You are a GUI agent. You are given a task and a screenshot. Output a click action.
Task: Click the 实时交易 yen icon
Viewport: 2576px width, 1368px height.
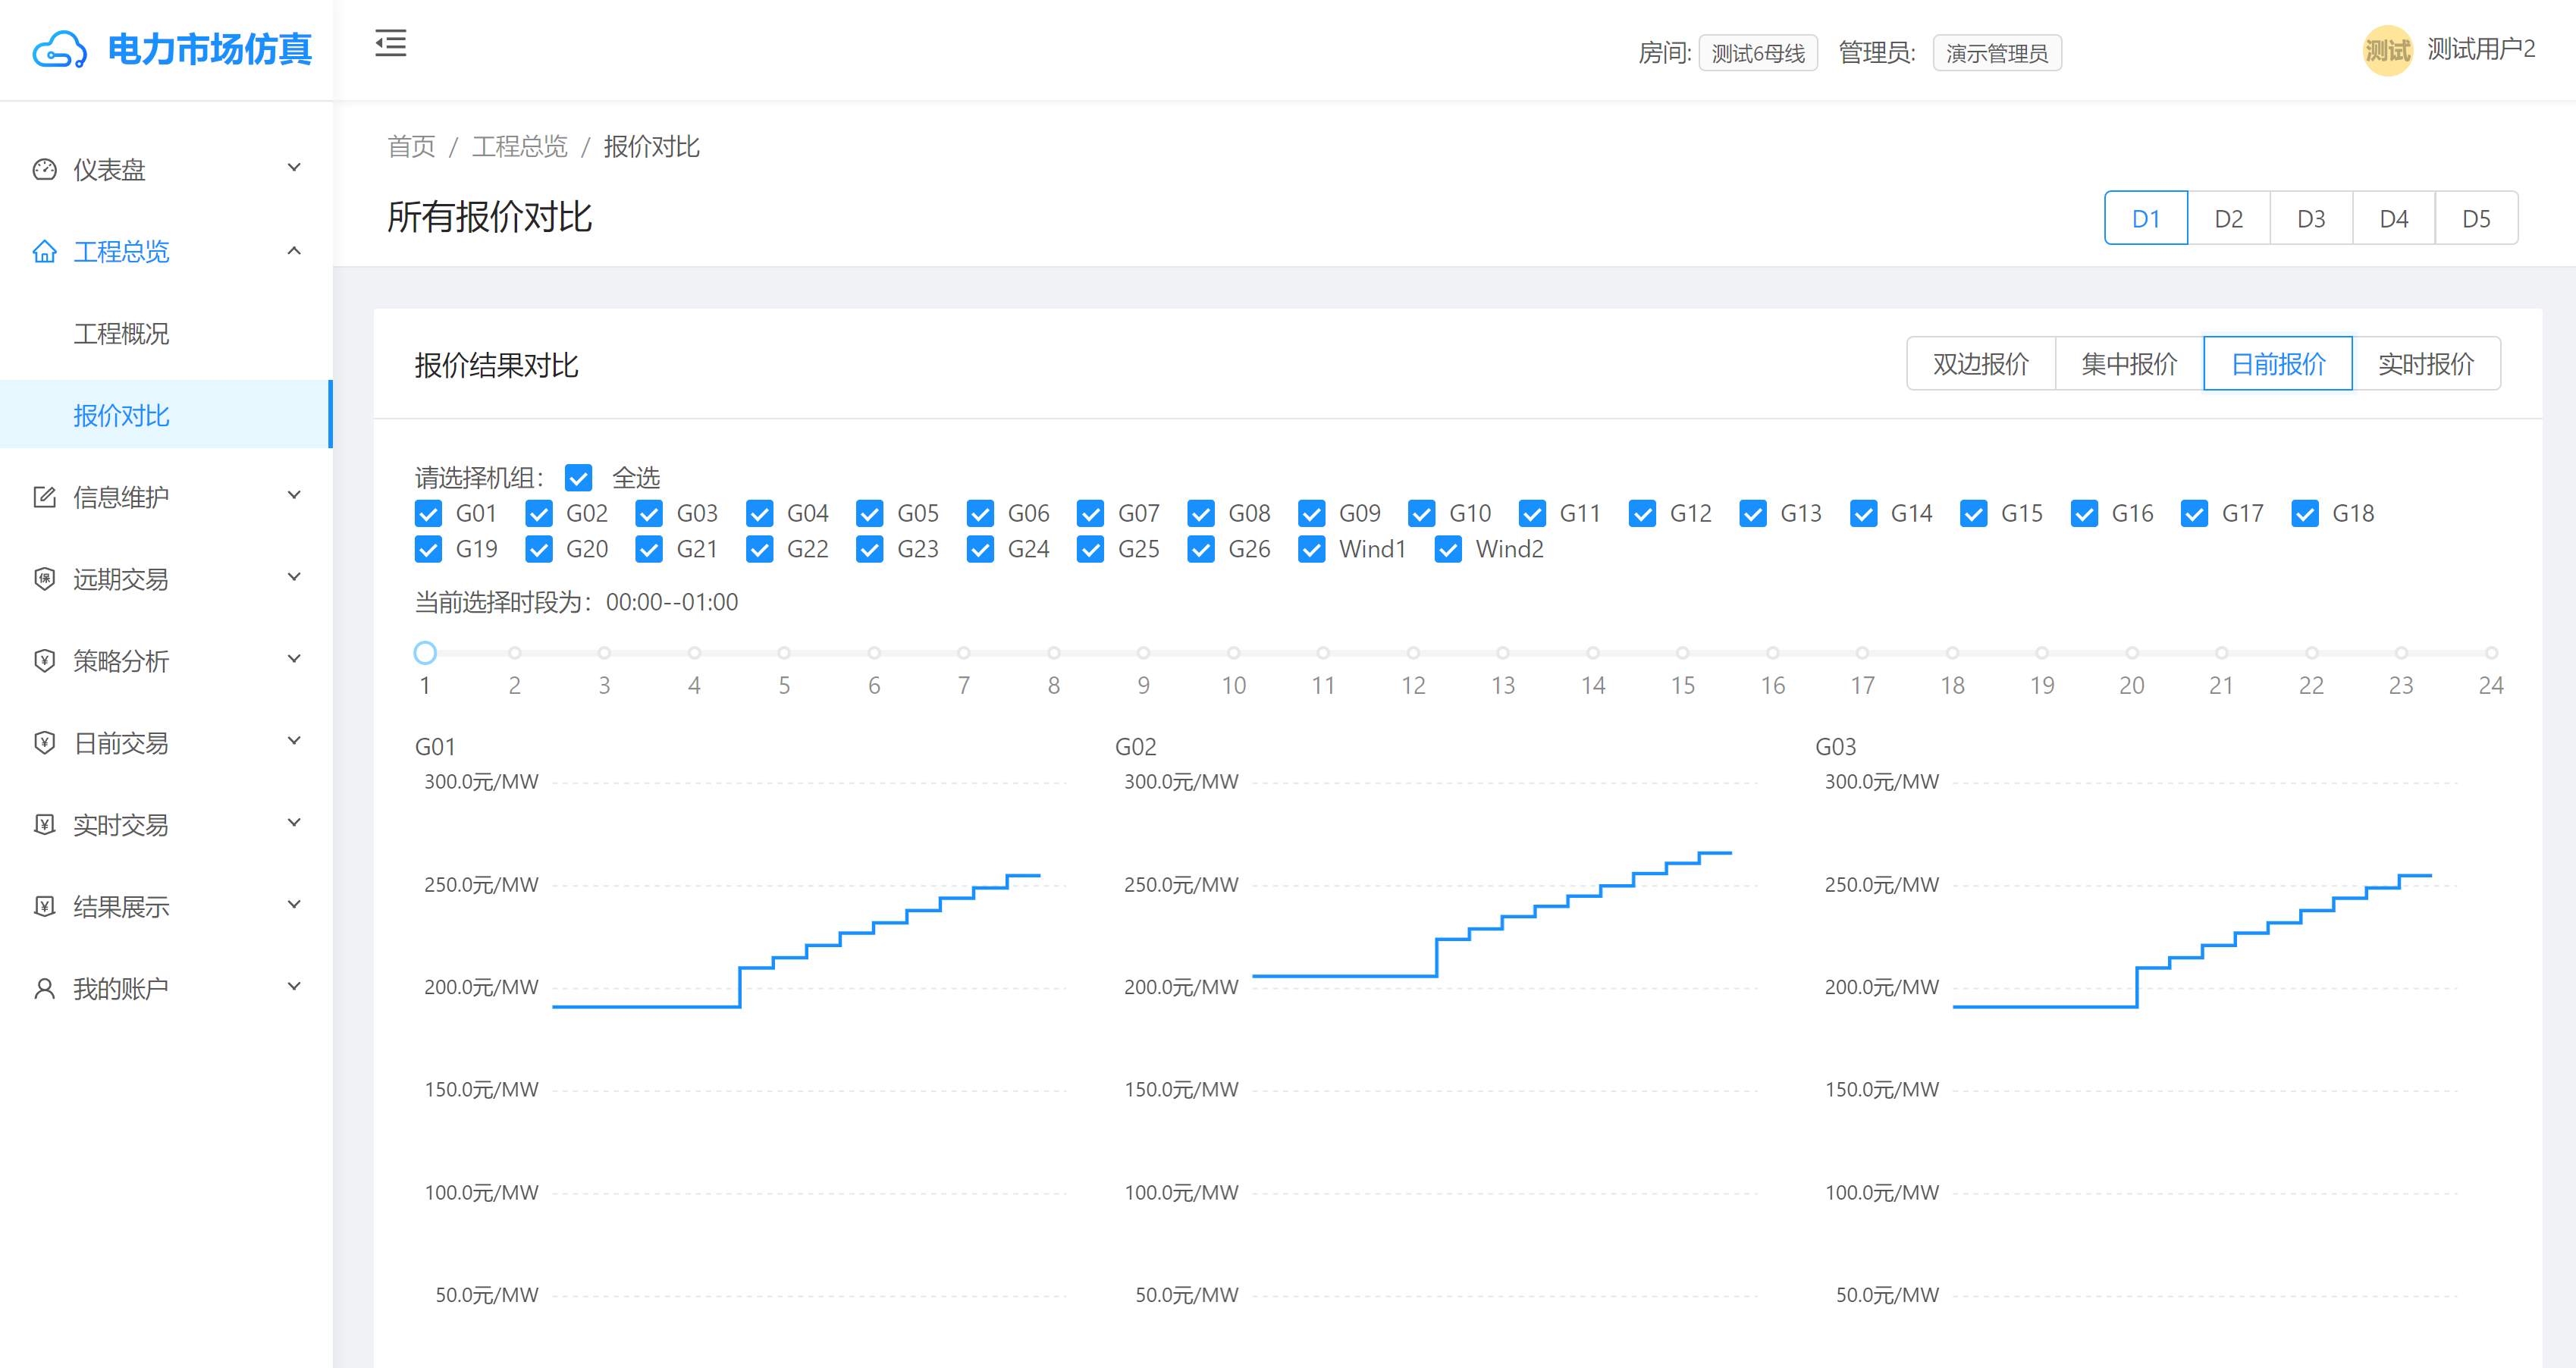(x=44, y=825)
